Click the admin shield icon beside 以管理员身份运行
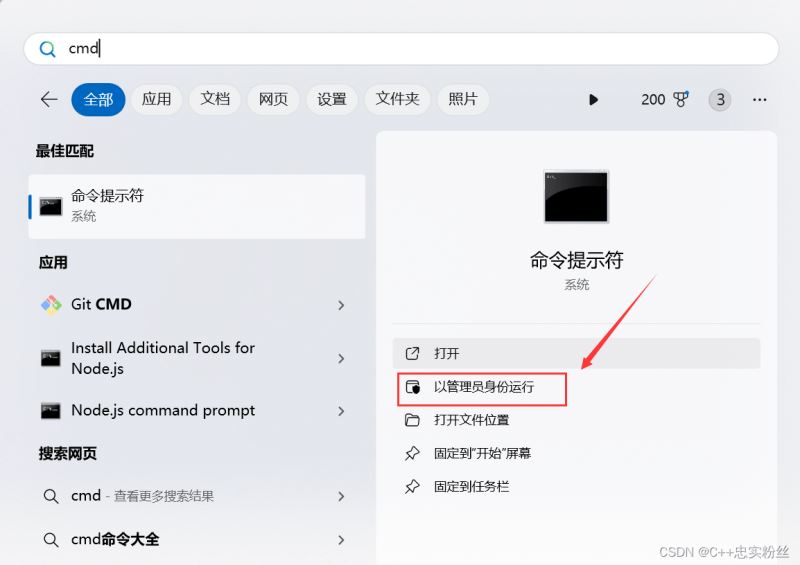Viewport: 800px width, 565px height. (412, 387)
